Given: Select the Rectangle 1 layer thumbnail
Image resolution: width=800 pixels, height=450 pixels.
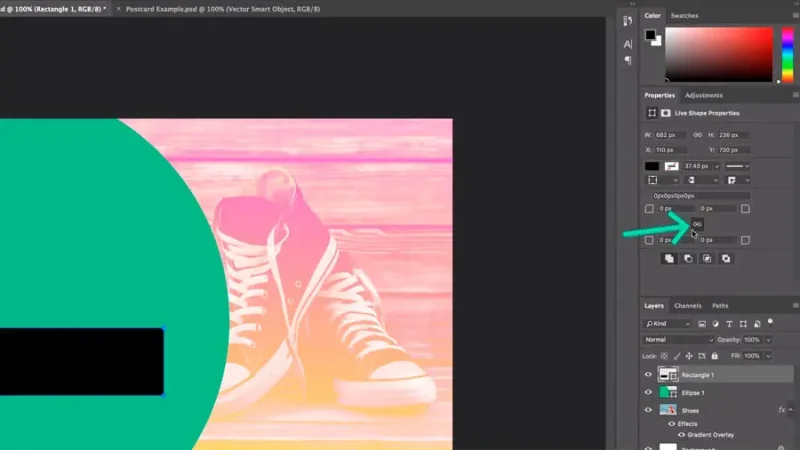Looking at the screenshot, I should [667, 375].
